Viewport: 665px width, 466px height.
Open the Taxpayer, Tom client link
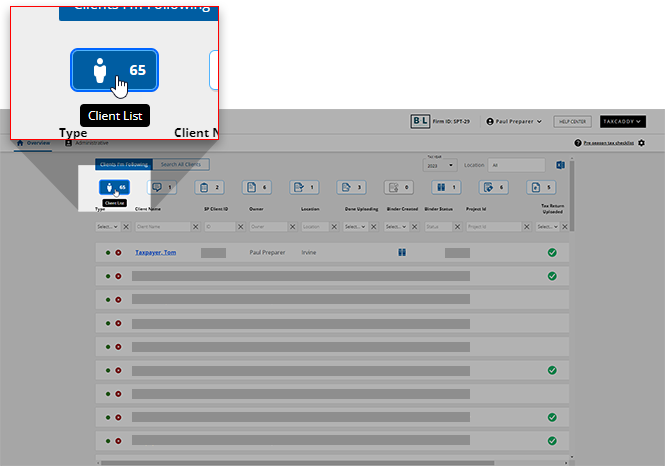(156, 252)
